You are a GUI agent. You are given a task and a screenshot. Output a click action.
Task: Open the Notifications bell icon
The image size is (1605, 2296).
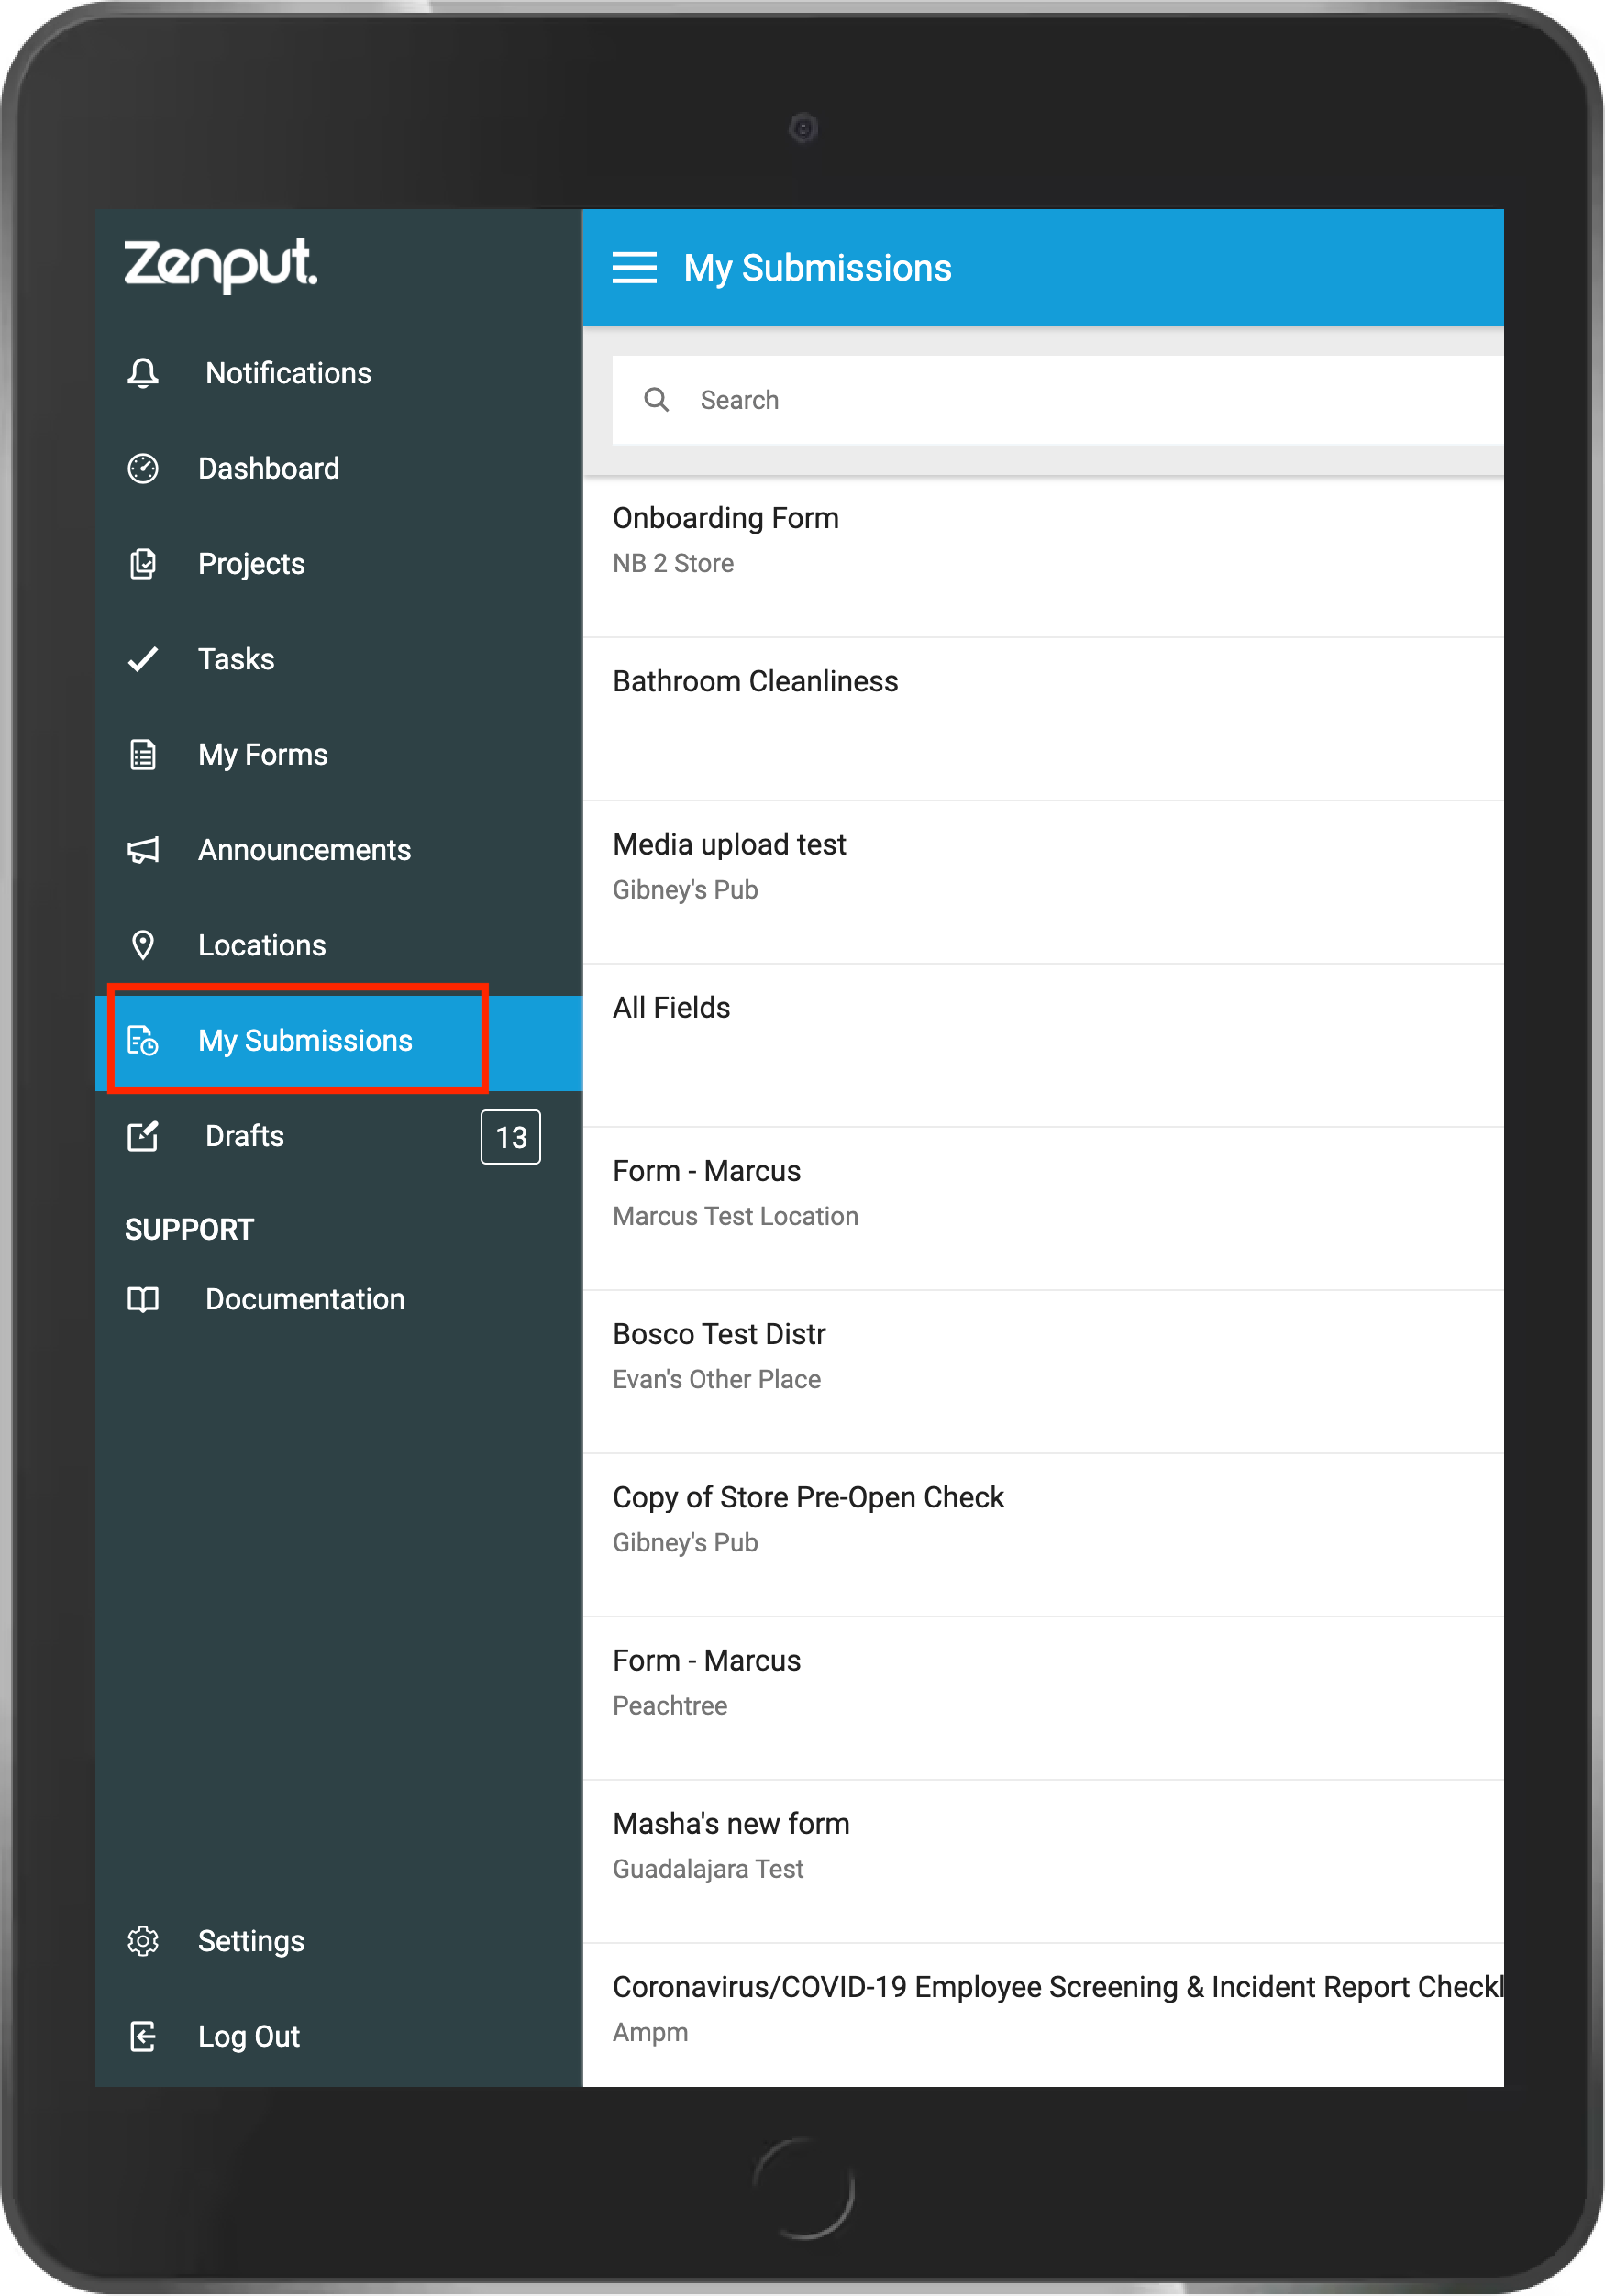point(143,372)
